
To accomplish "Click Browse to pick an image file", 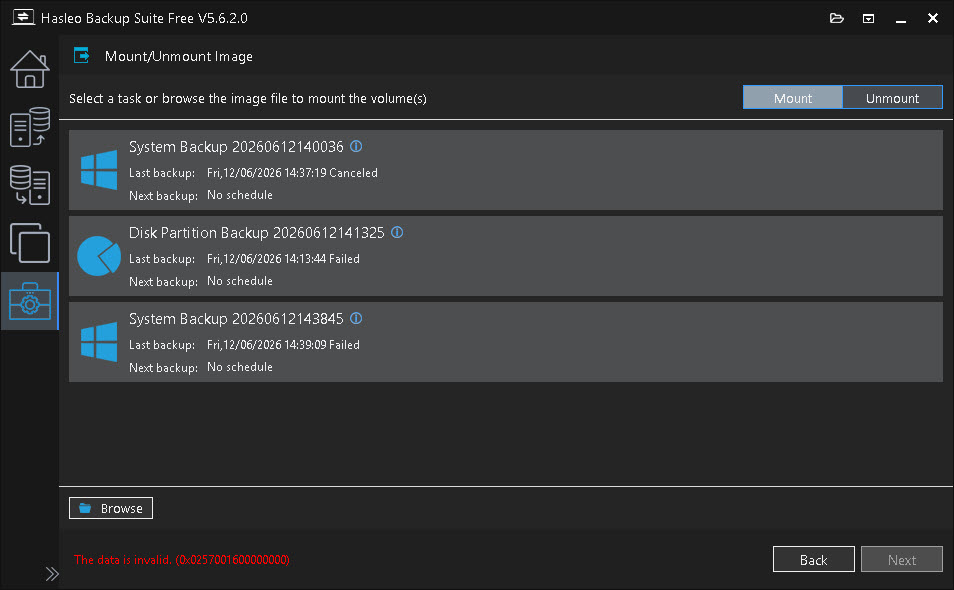I will point(111,508).
